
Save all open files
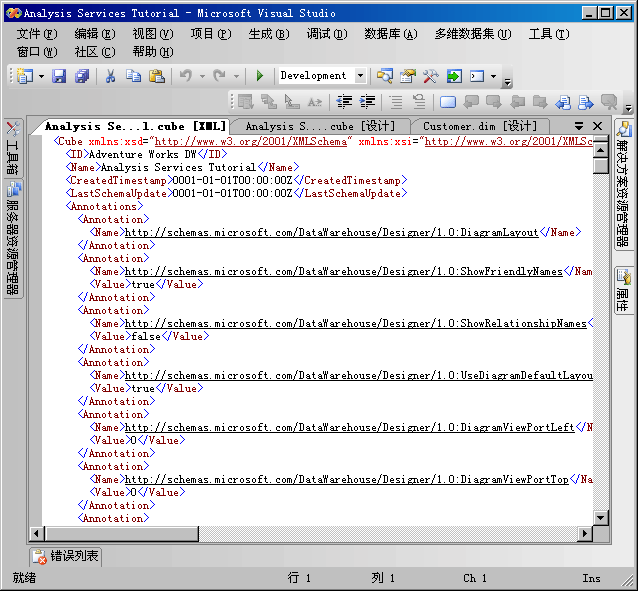[82, 76]
